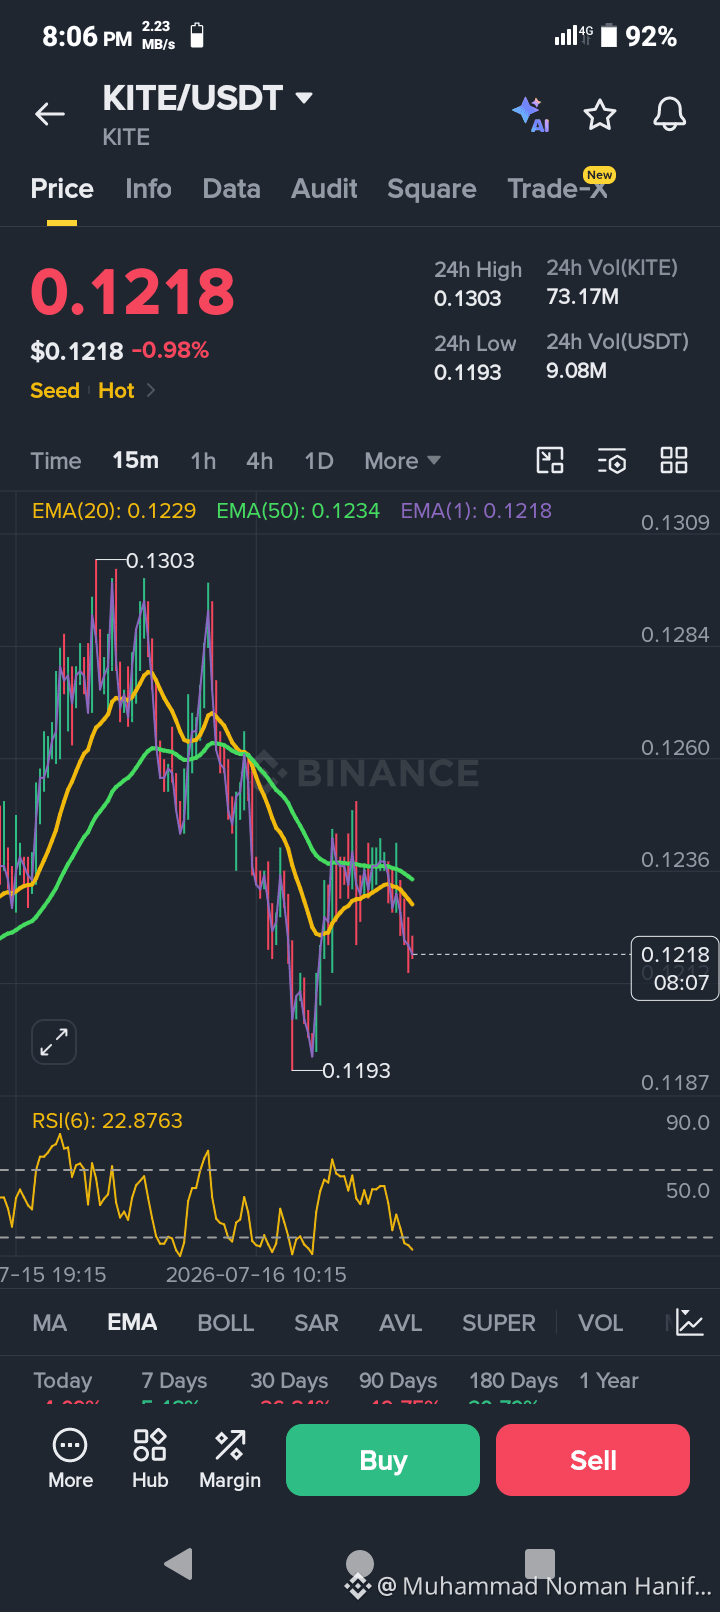The width and height of the screenshot is (720, 1612).
Task: Tap the EMA(50): 0.1234 legend
Action: pyautogui.click(x=298, y=510)
